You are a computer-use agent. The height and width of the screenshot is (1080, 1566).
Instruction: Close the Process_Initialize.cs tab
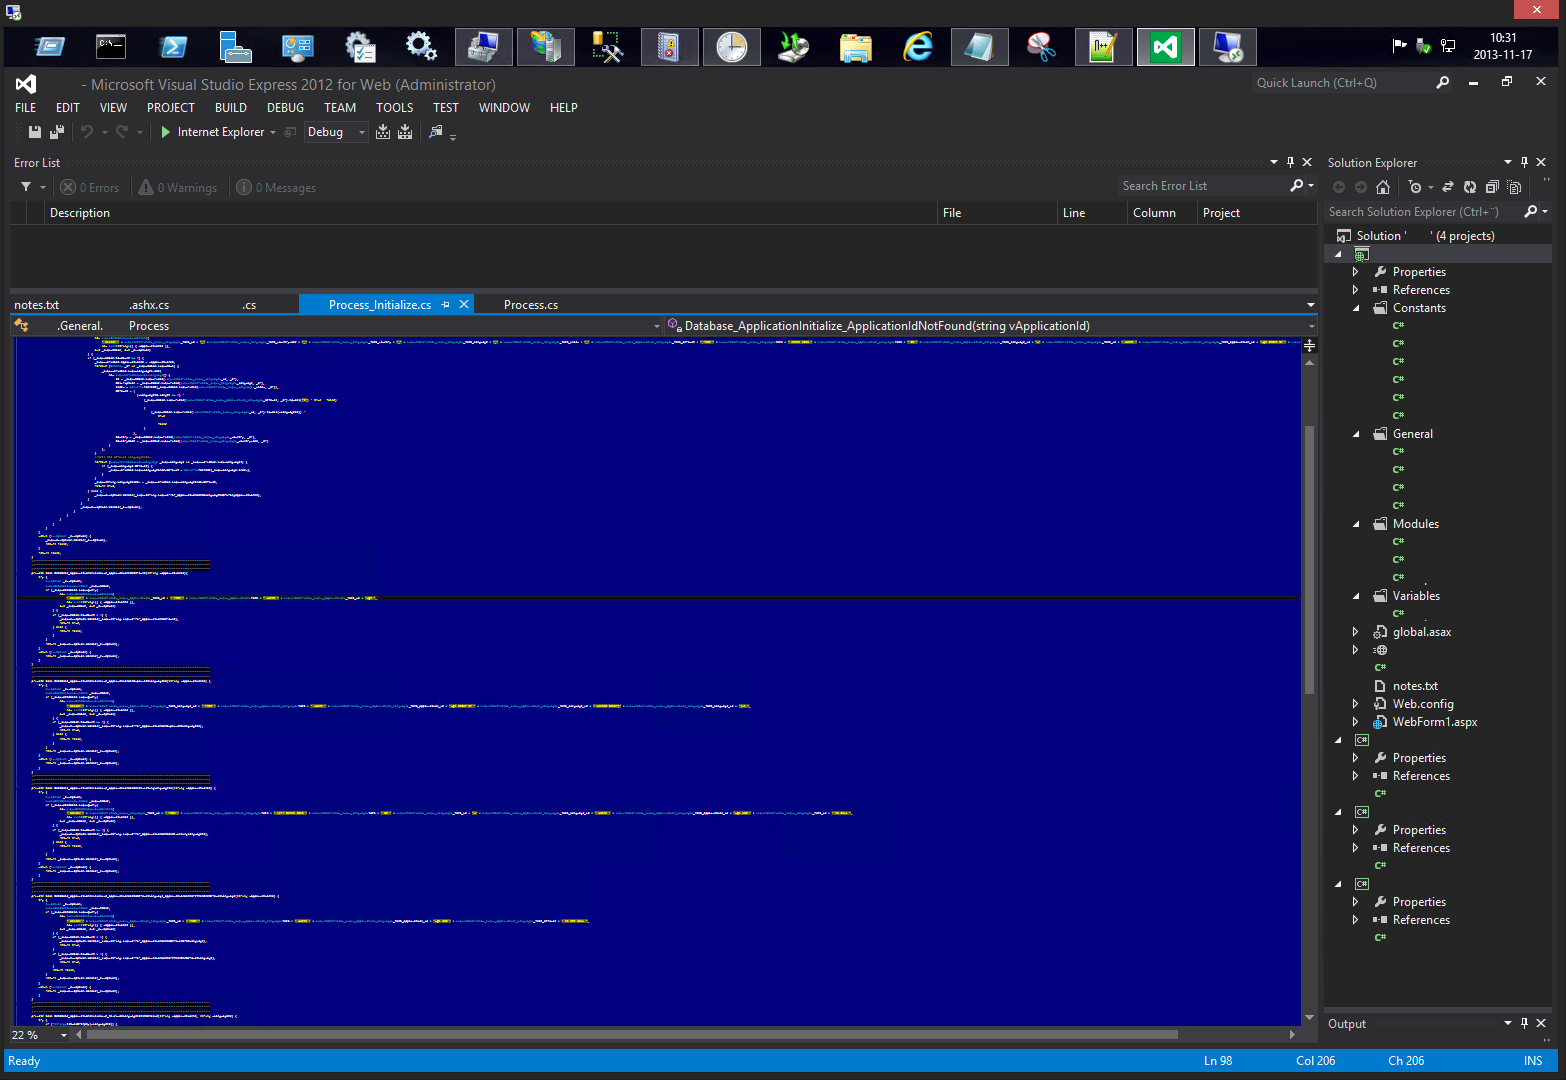pyautogui.click(x=464, y=305)
